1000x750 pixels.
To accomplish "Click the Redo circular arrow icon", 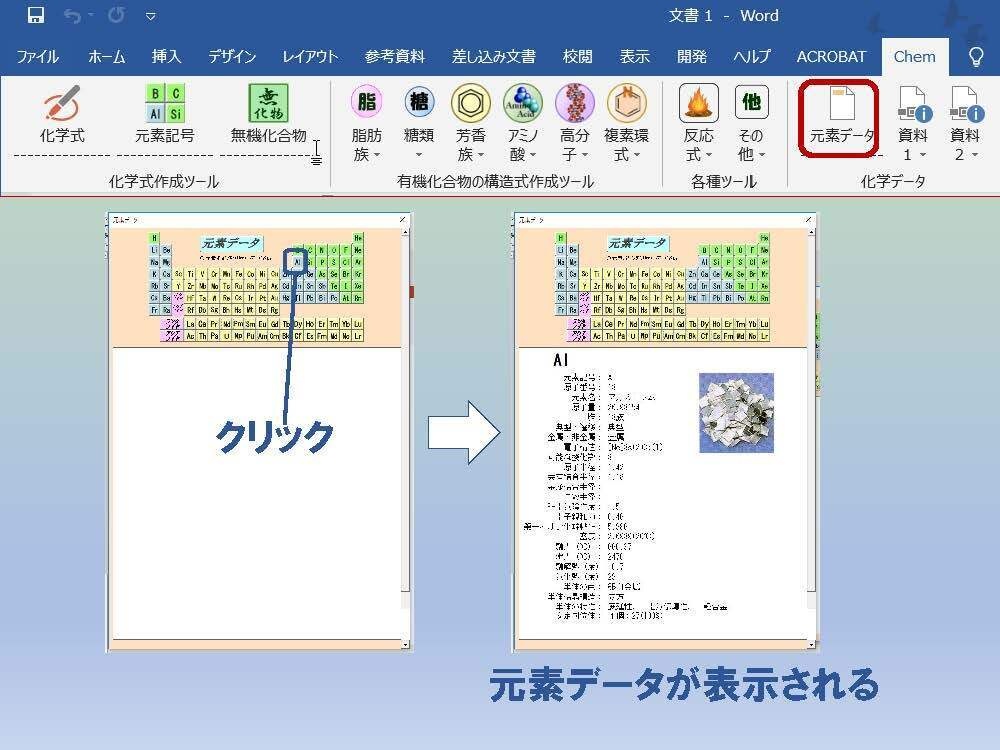I will tap(116, 15).
